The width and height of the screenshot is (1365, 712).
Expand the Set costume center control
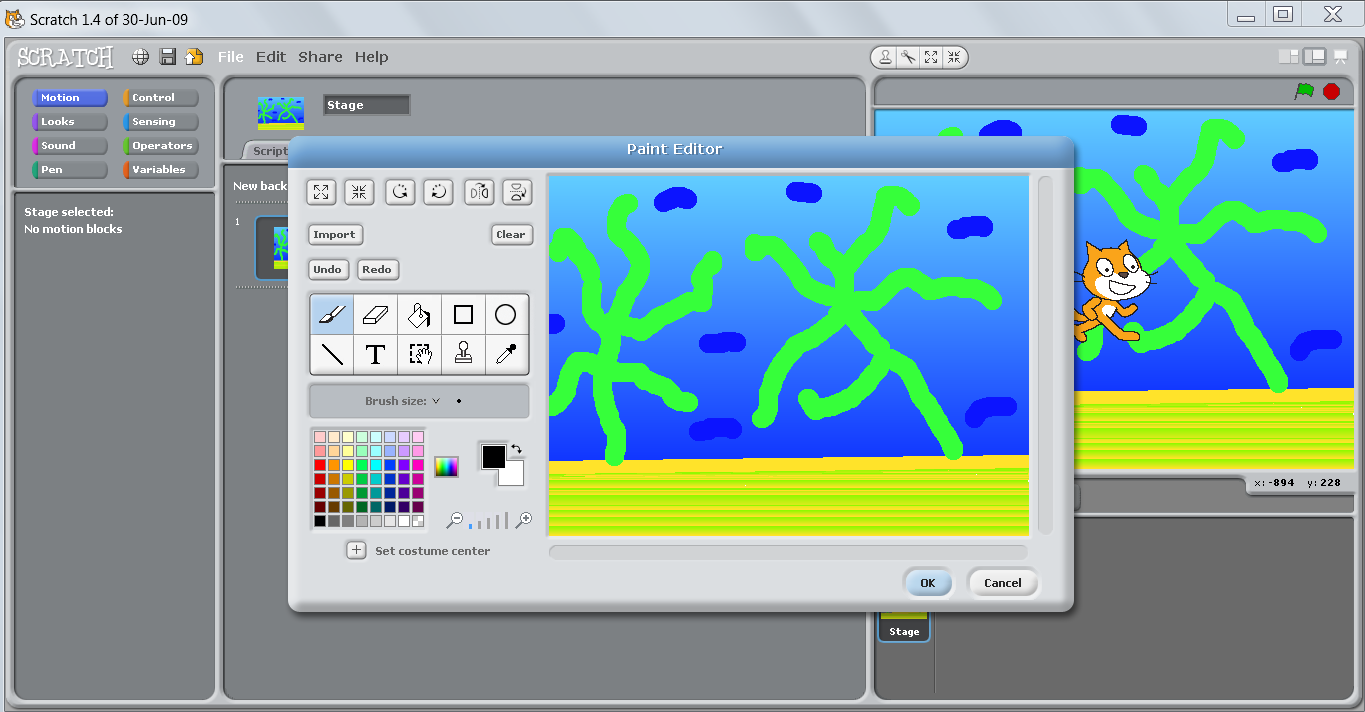click(x=356, y=549)
